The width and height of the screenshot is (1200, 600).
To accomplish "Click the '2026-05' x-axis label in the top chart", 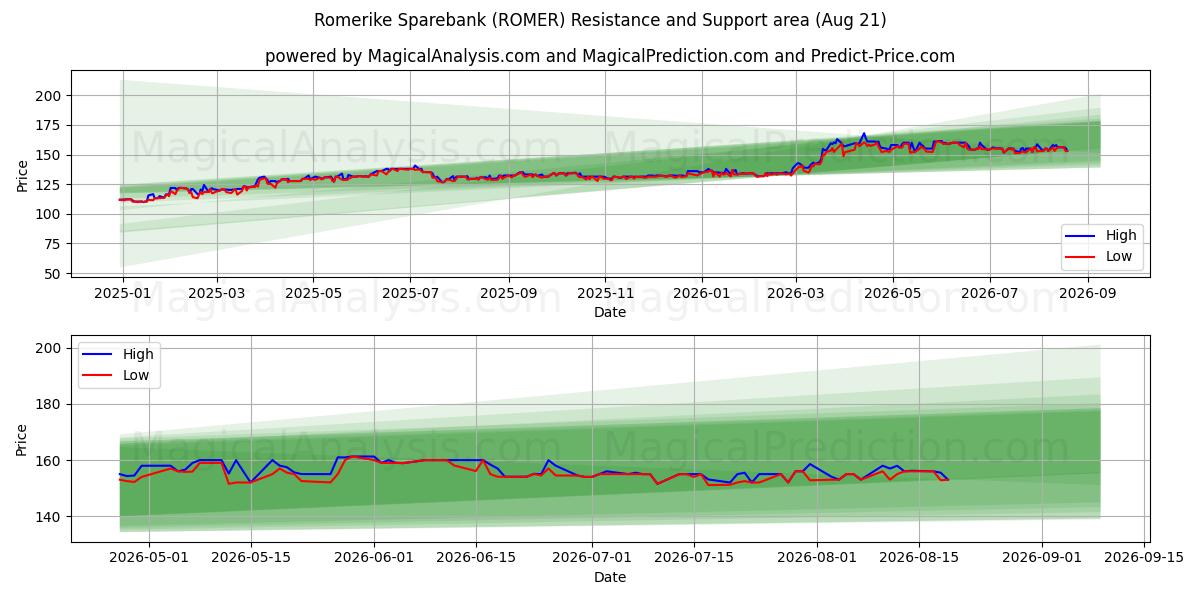I will (x=892, y=294).
